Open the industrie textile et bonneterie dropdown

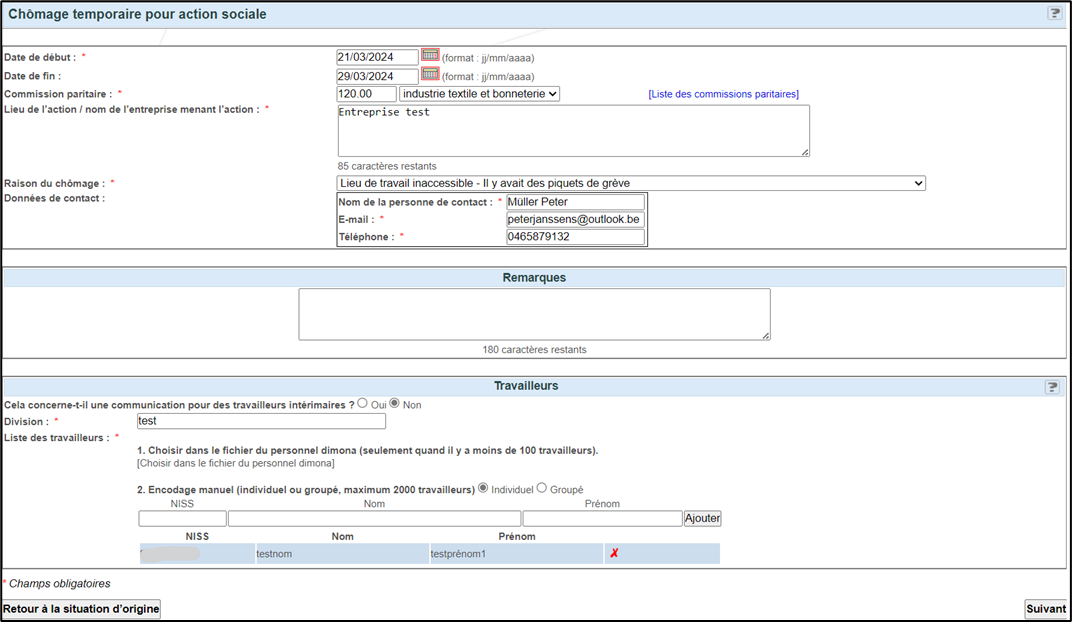point(479,94)
